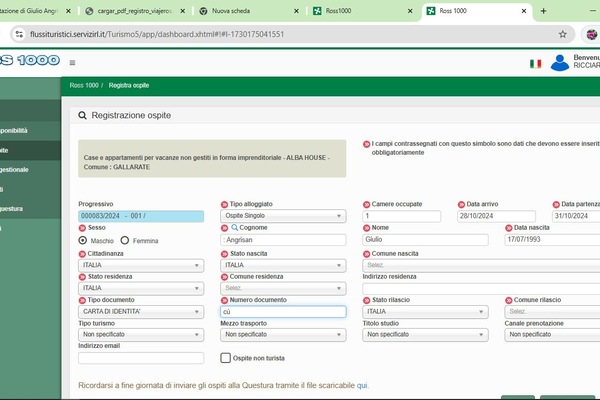Click the 'qui' downloadable file link
Screen dimensions: 600x400
click(362, 385)
